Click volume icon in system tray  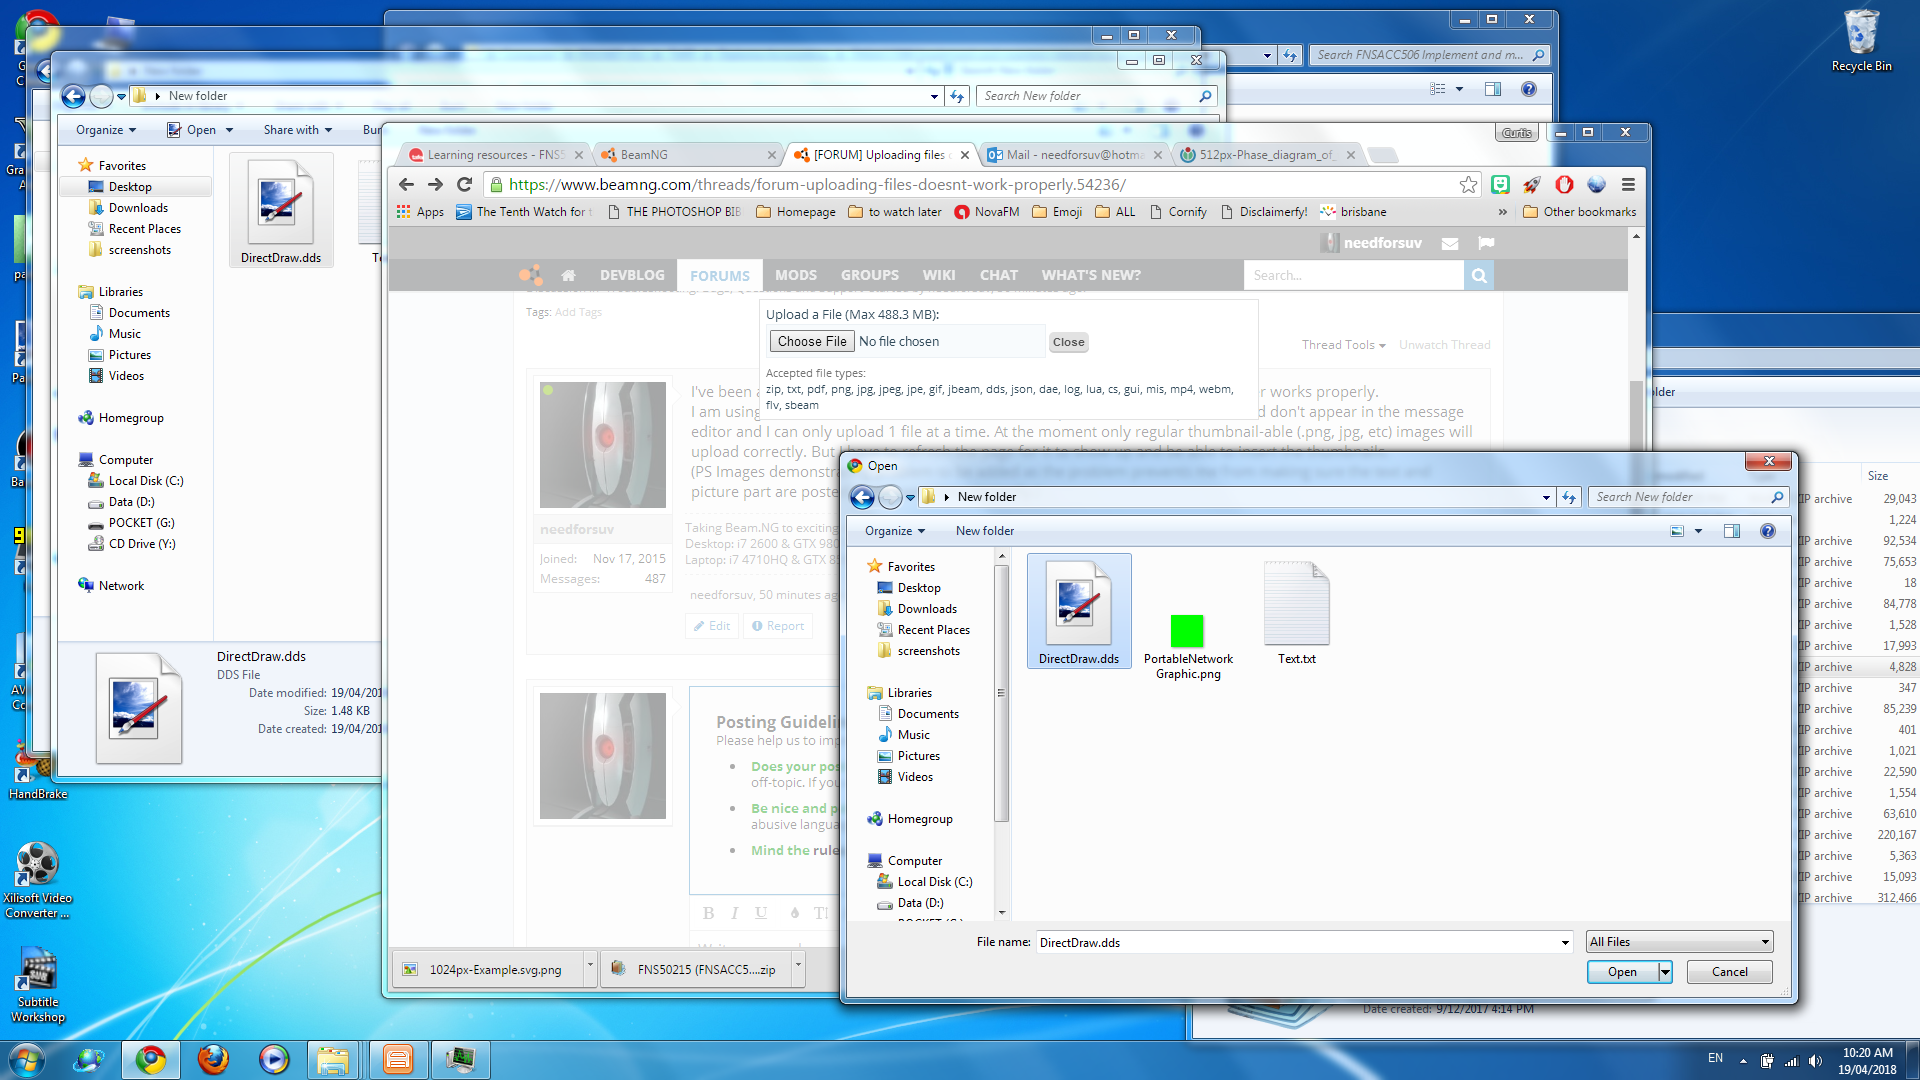[1815, 1061]
